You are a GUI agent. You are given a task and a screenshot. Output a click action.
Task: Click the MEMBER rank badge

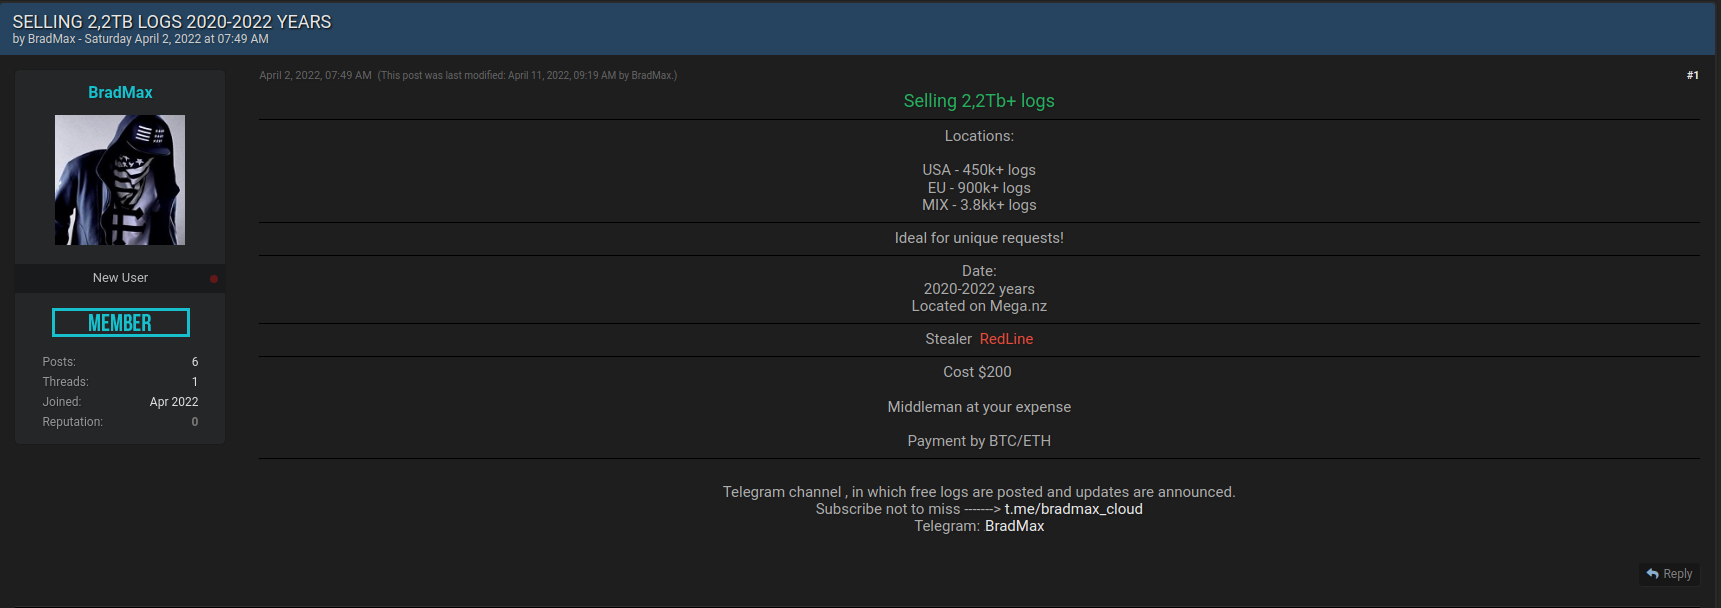tap(120, 323)
